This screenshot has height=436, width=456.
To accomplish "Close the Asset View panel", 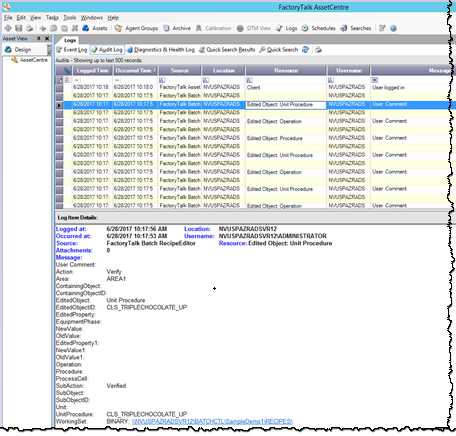I will [x=47, y=39].
